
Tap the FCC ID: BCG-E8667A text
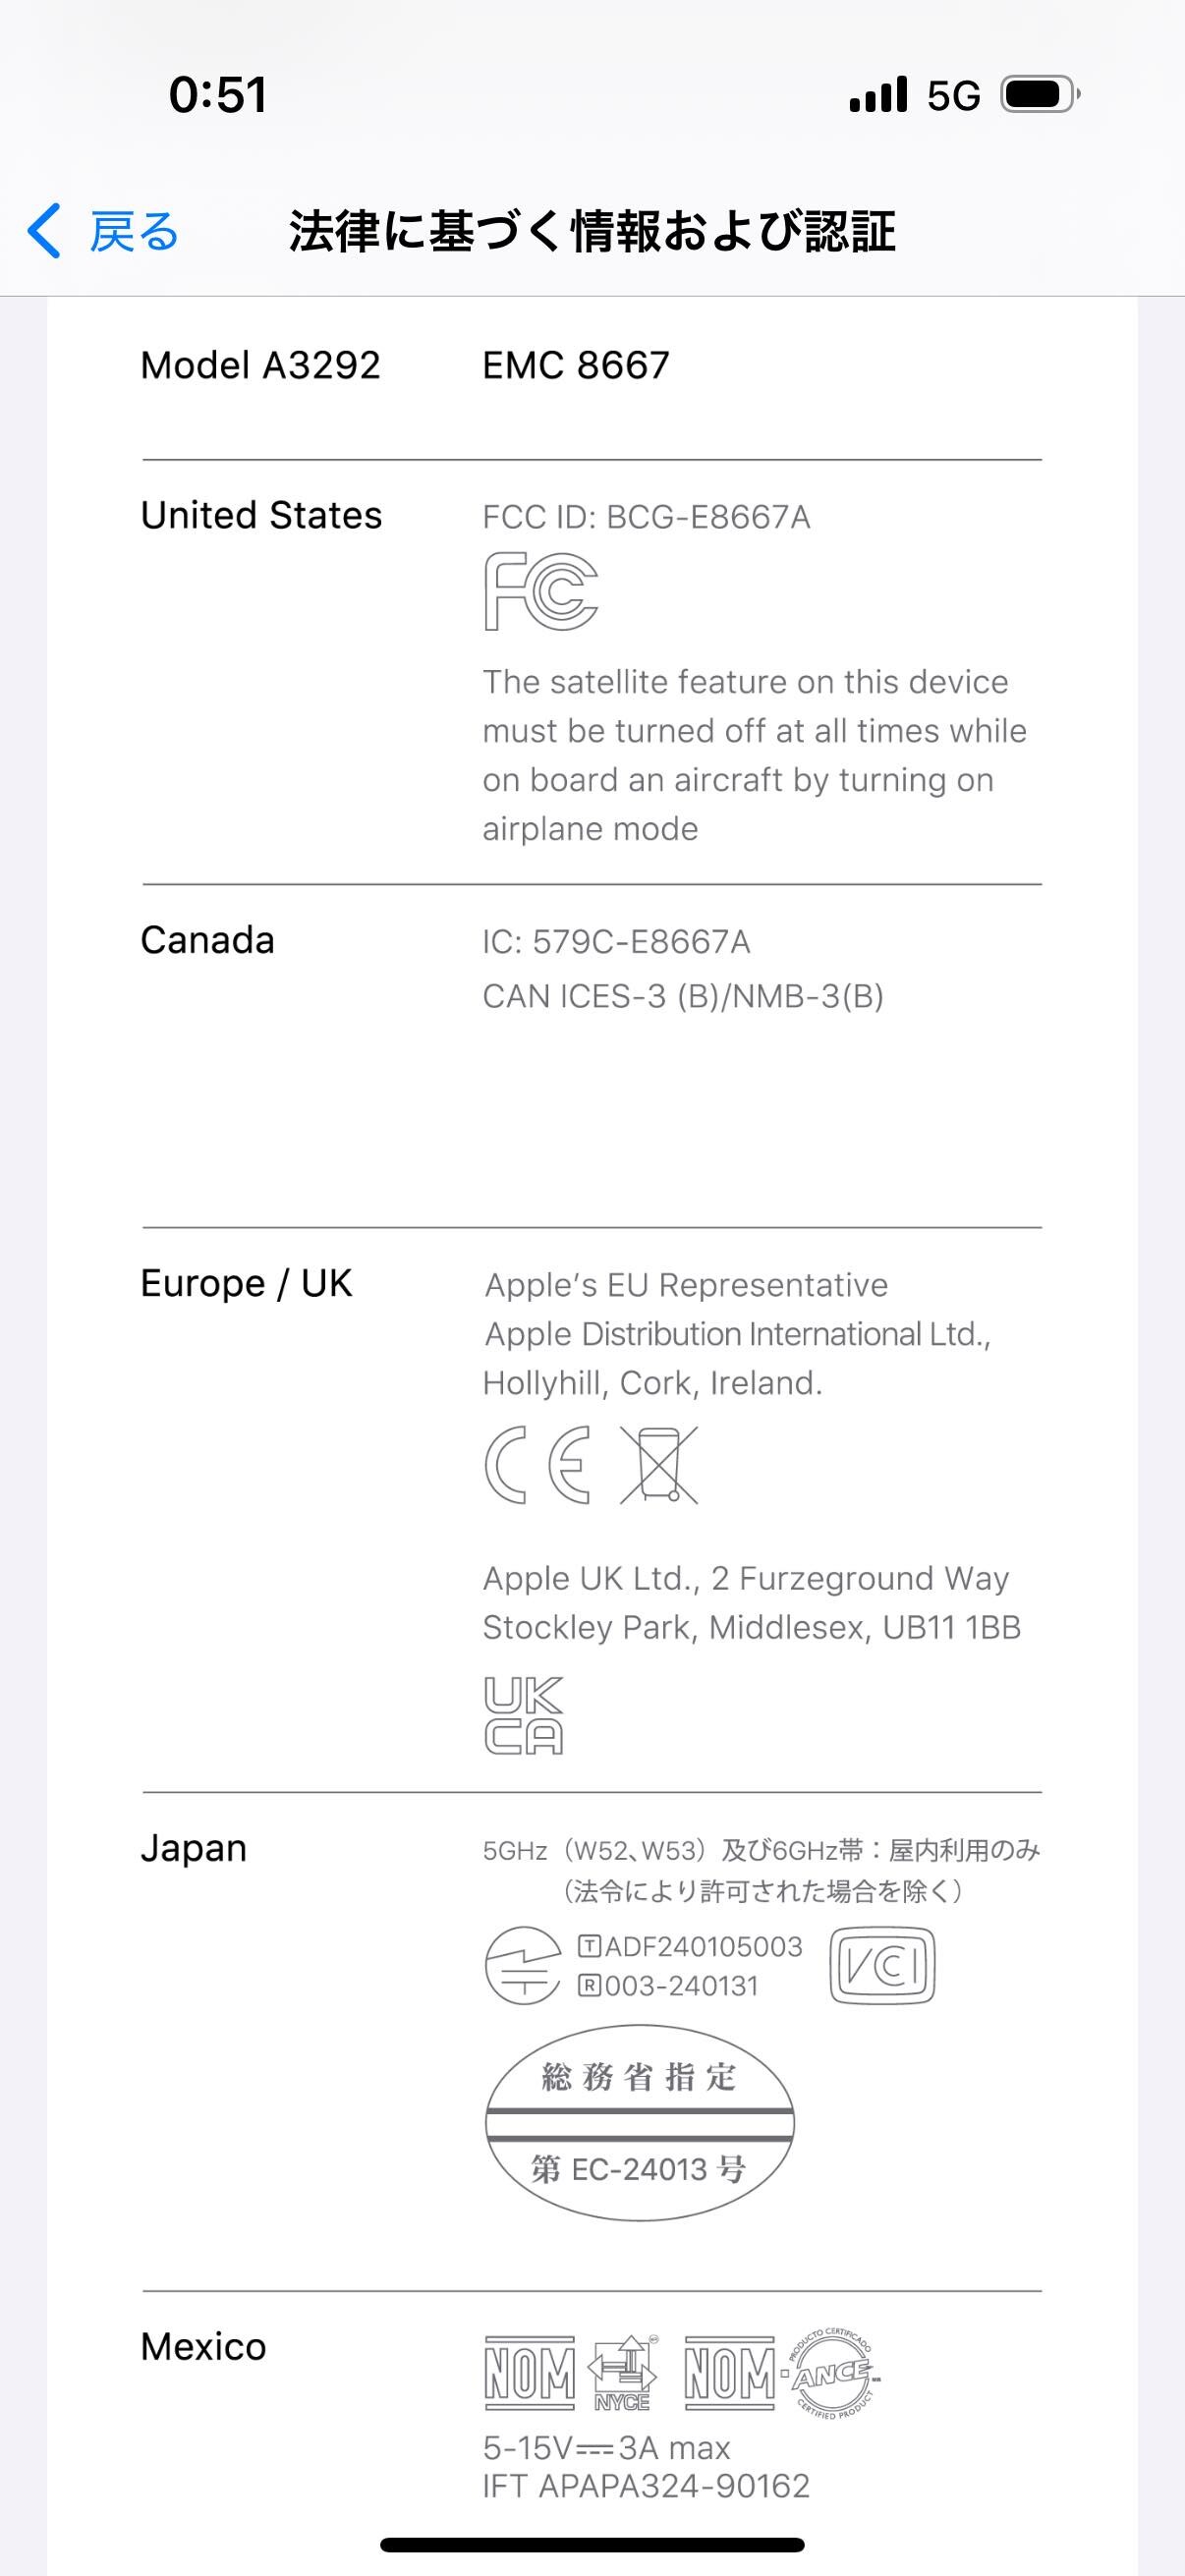646,517
